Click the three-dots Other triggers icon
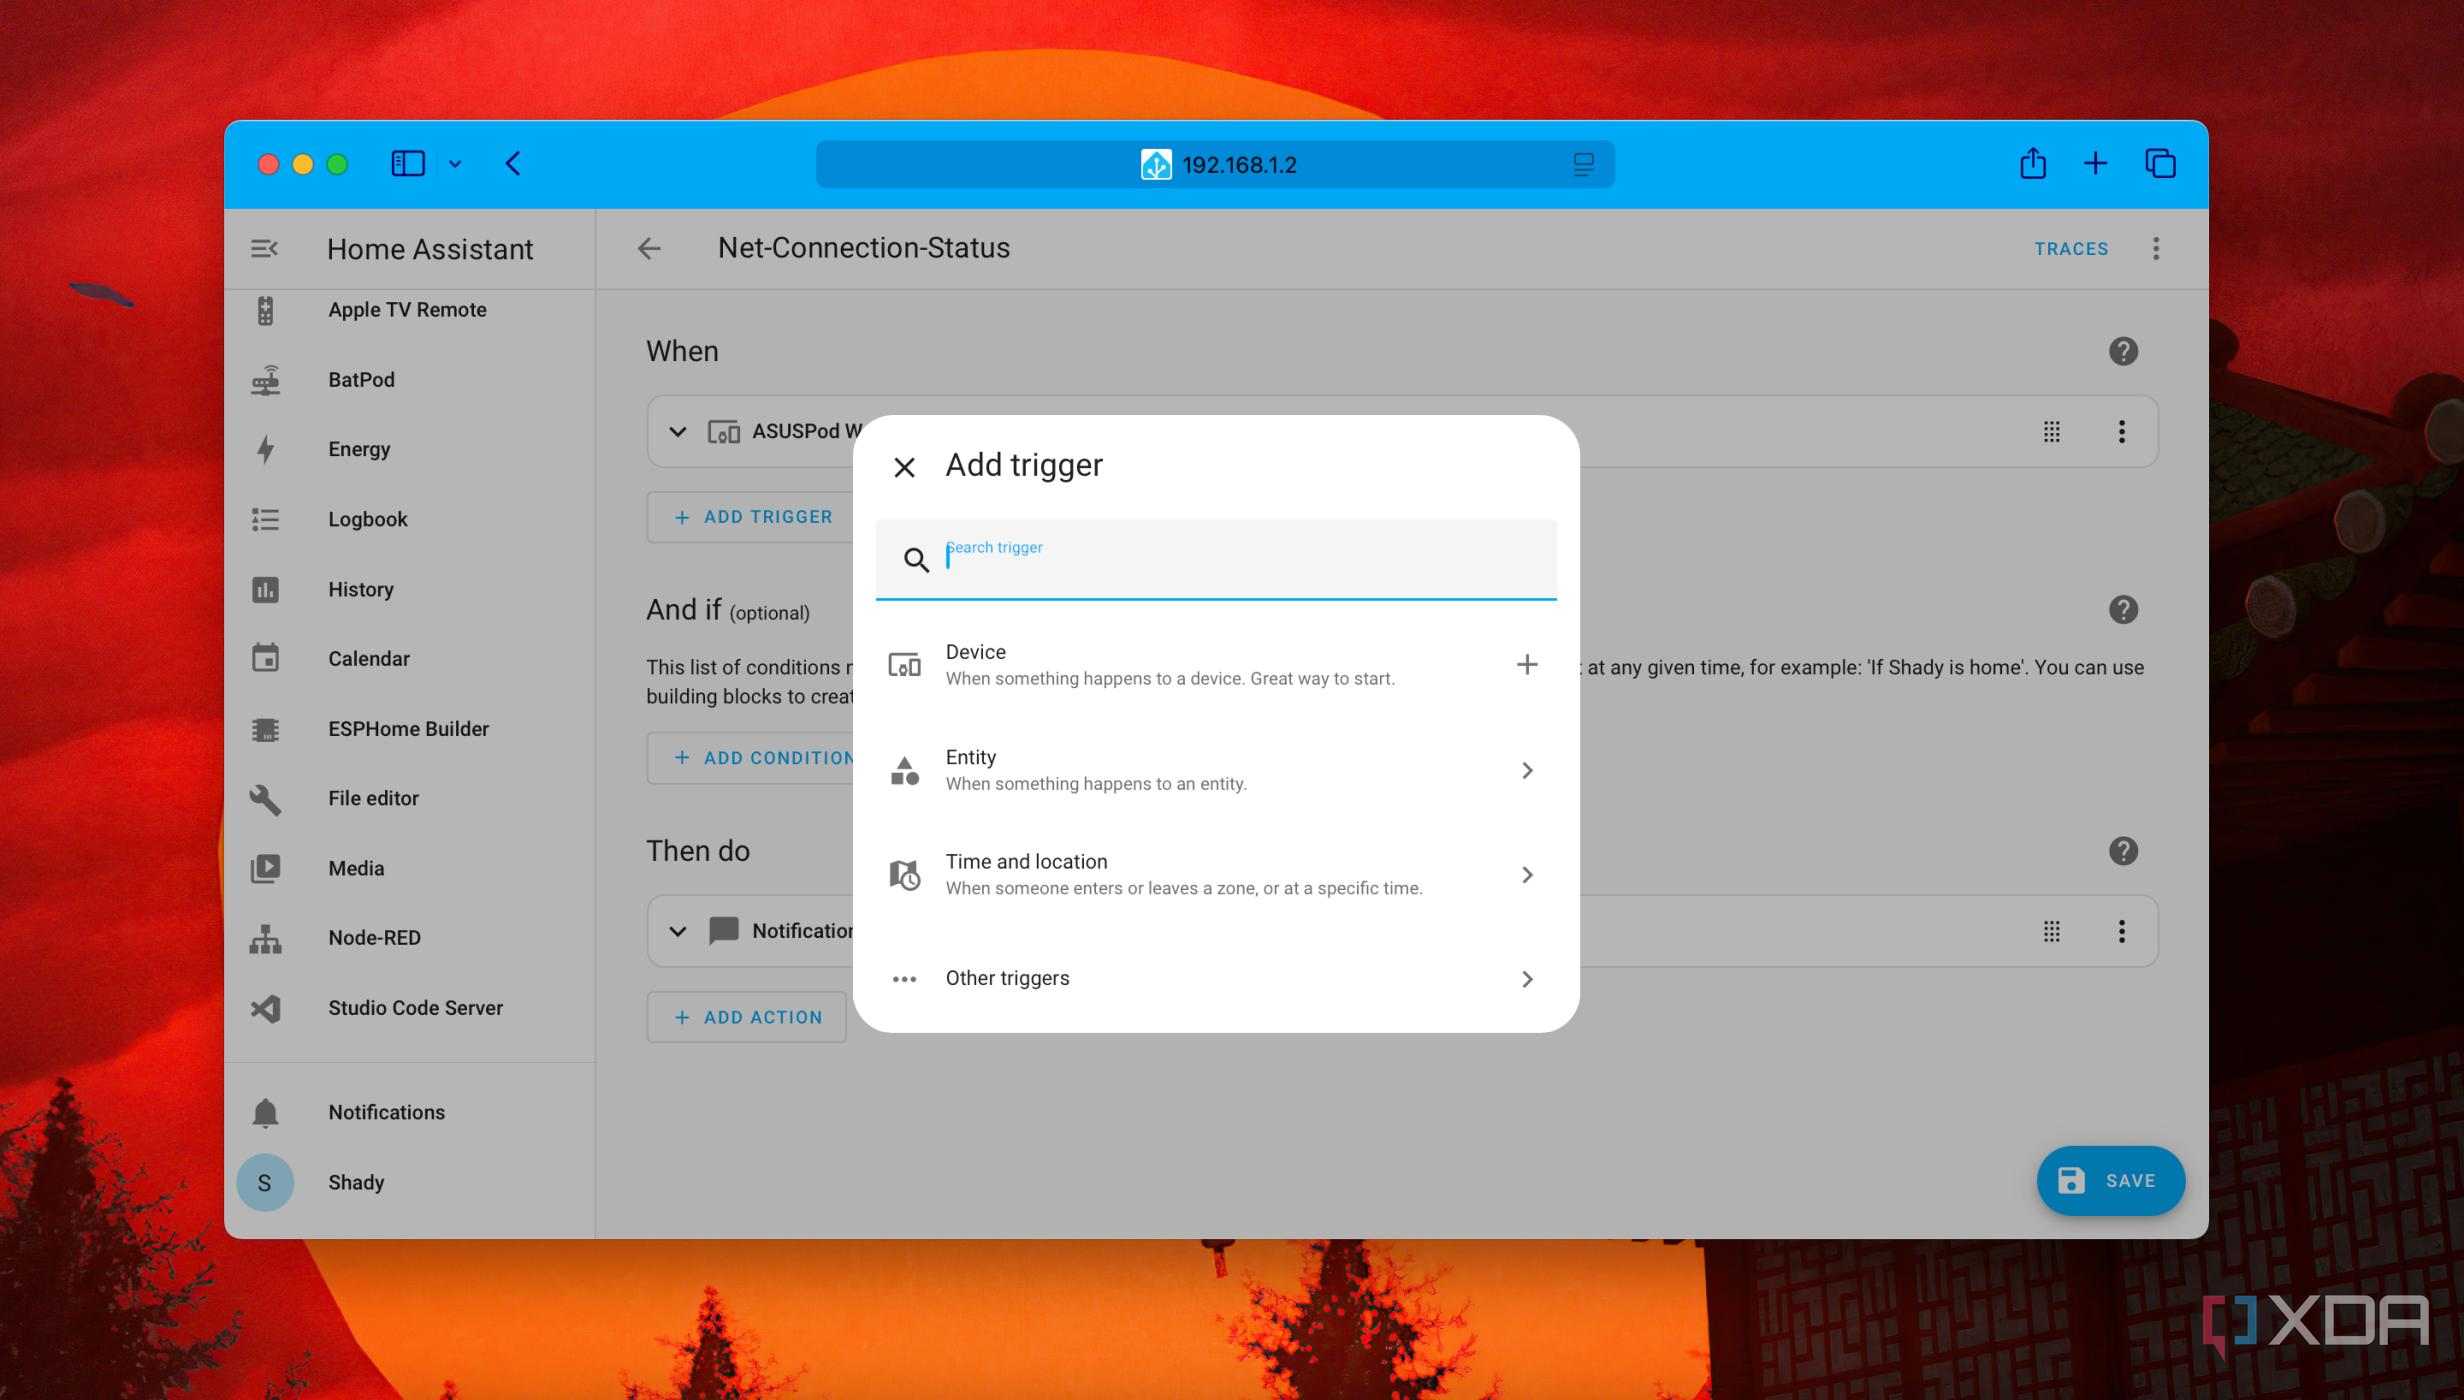Viewport: 2464px width, 1400px height. point(904,979)
